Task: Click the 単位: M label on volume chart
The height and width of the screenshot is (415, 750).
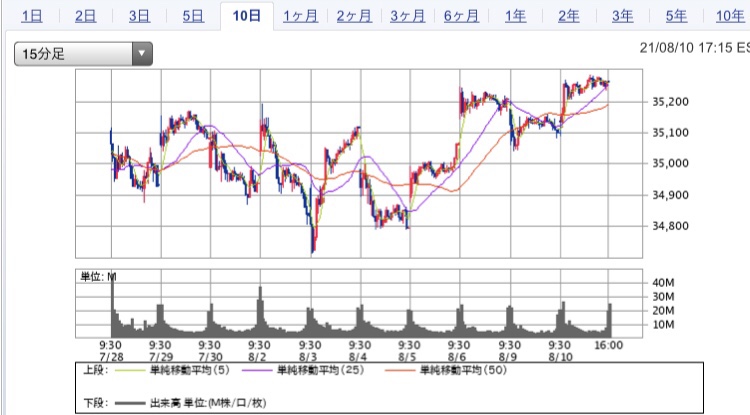Action: pos(99,277)
